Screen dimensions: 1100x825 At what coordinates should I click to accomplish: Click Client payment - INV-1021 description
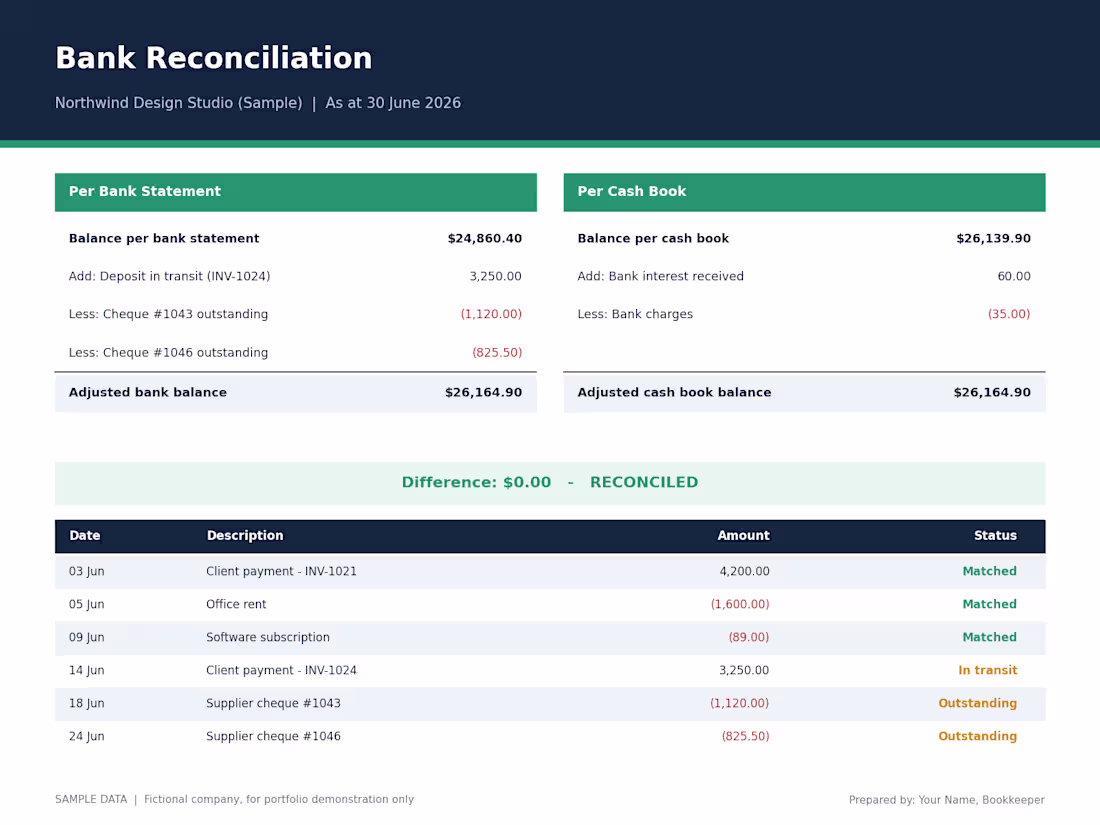tap(281, 572)
